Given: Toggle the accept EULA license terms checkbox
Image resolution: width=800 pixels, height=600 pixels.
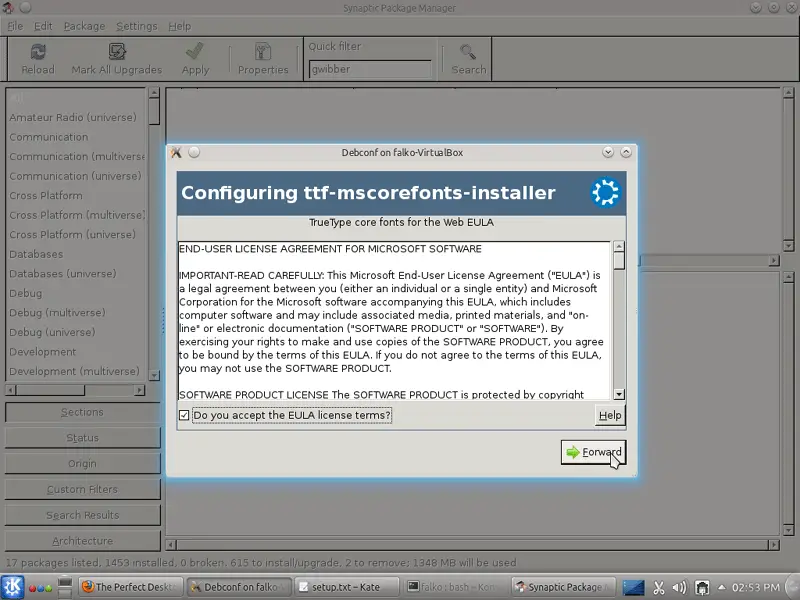Looking at the screenshot, I should [x=184, y=415].
